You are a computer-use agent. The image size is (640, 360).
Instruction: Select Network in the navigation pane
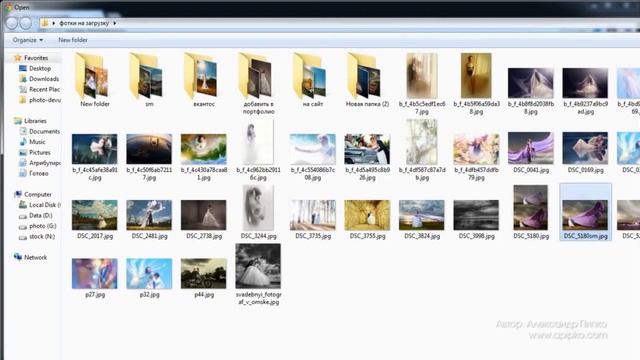35,258
